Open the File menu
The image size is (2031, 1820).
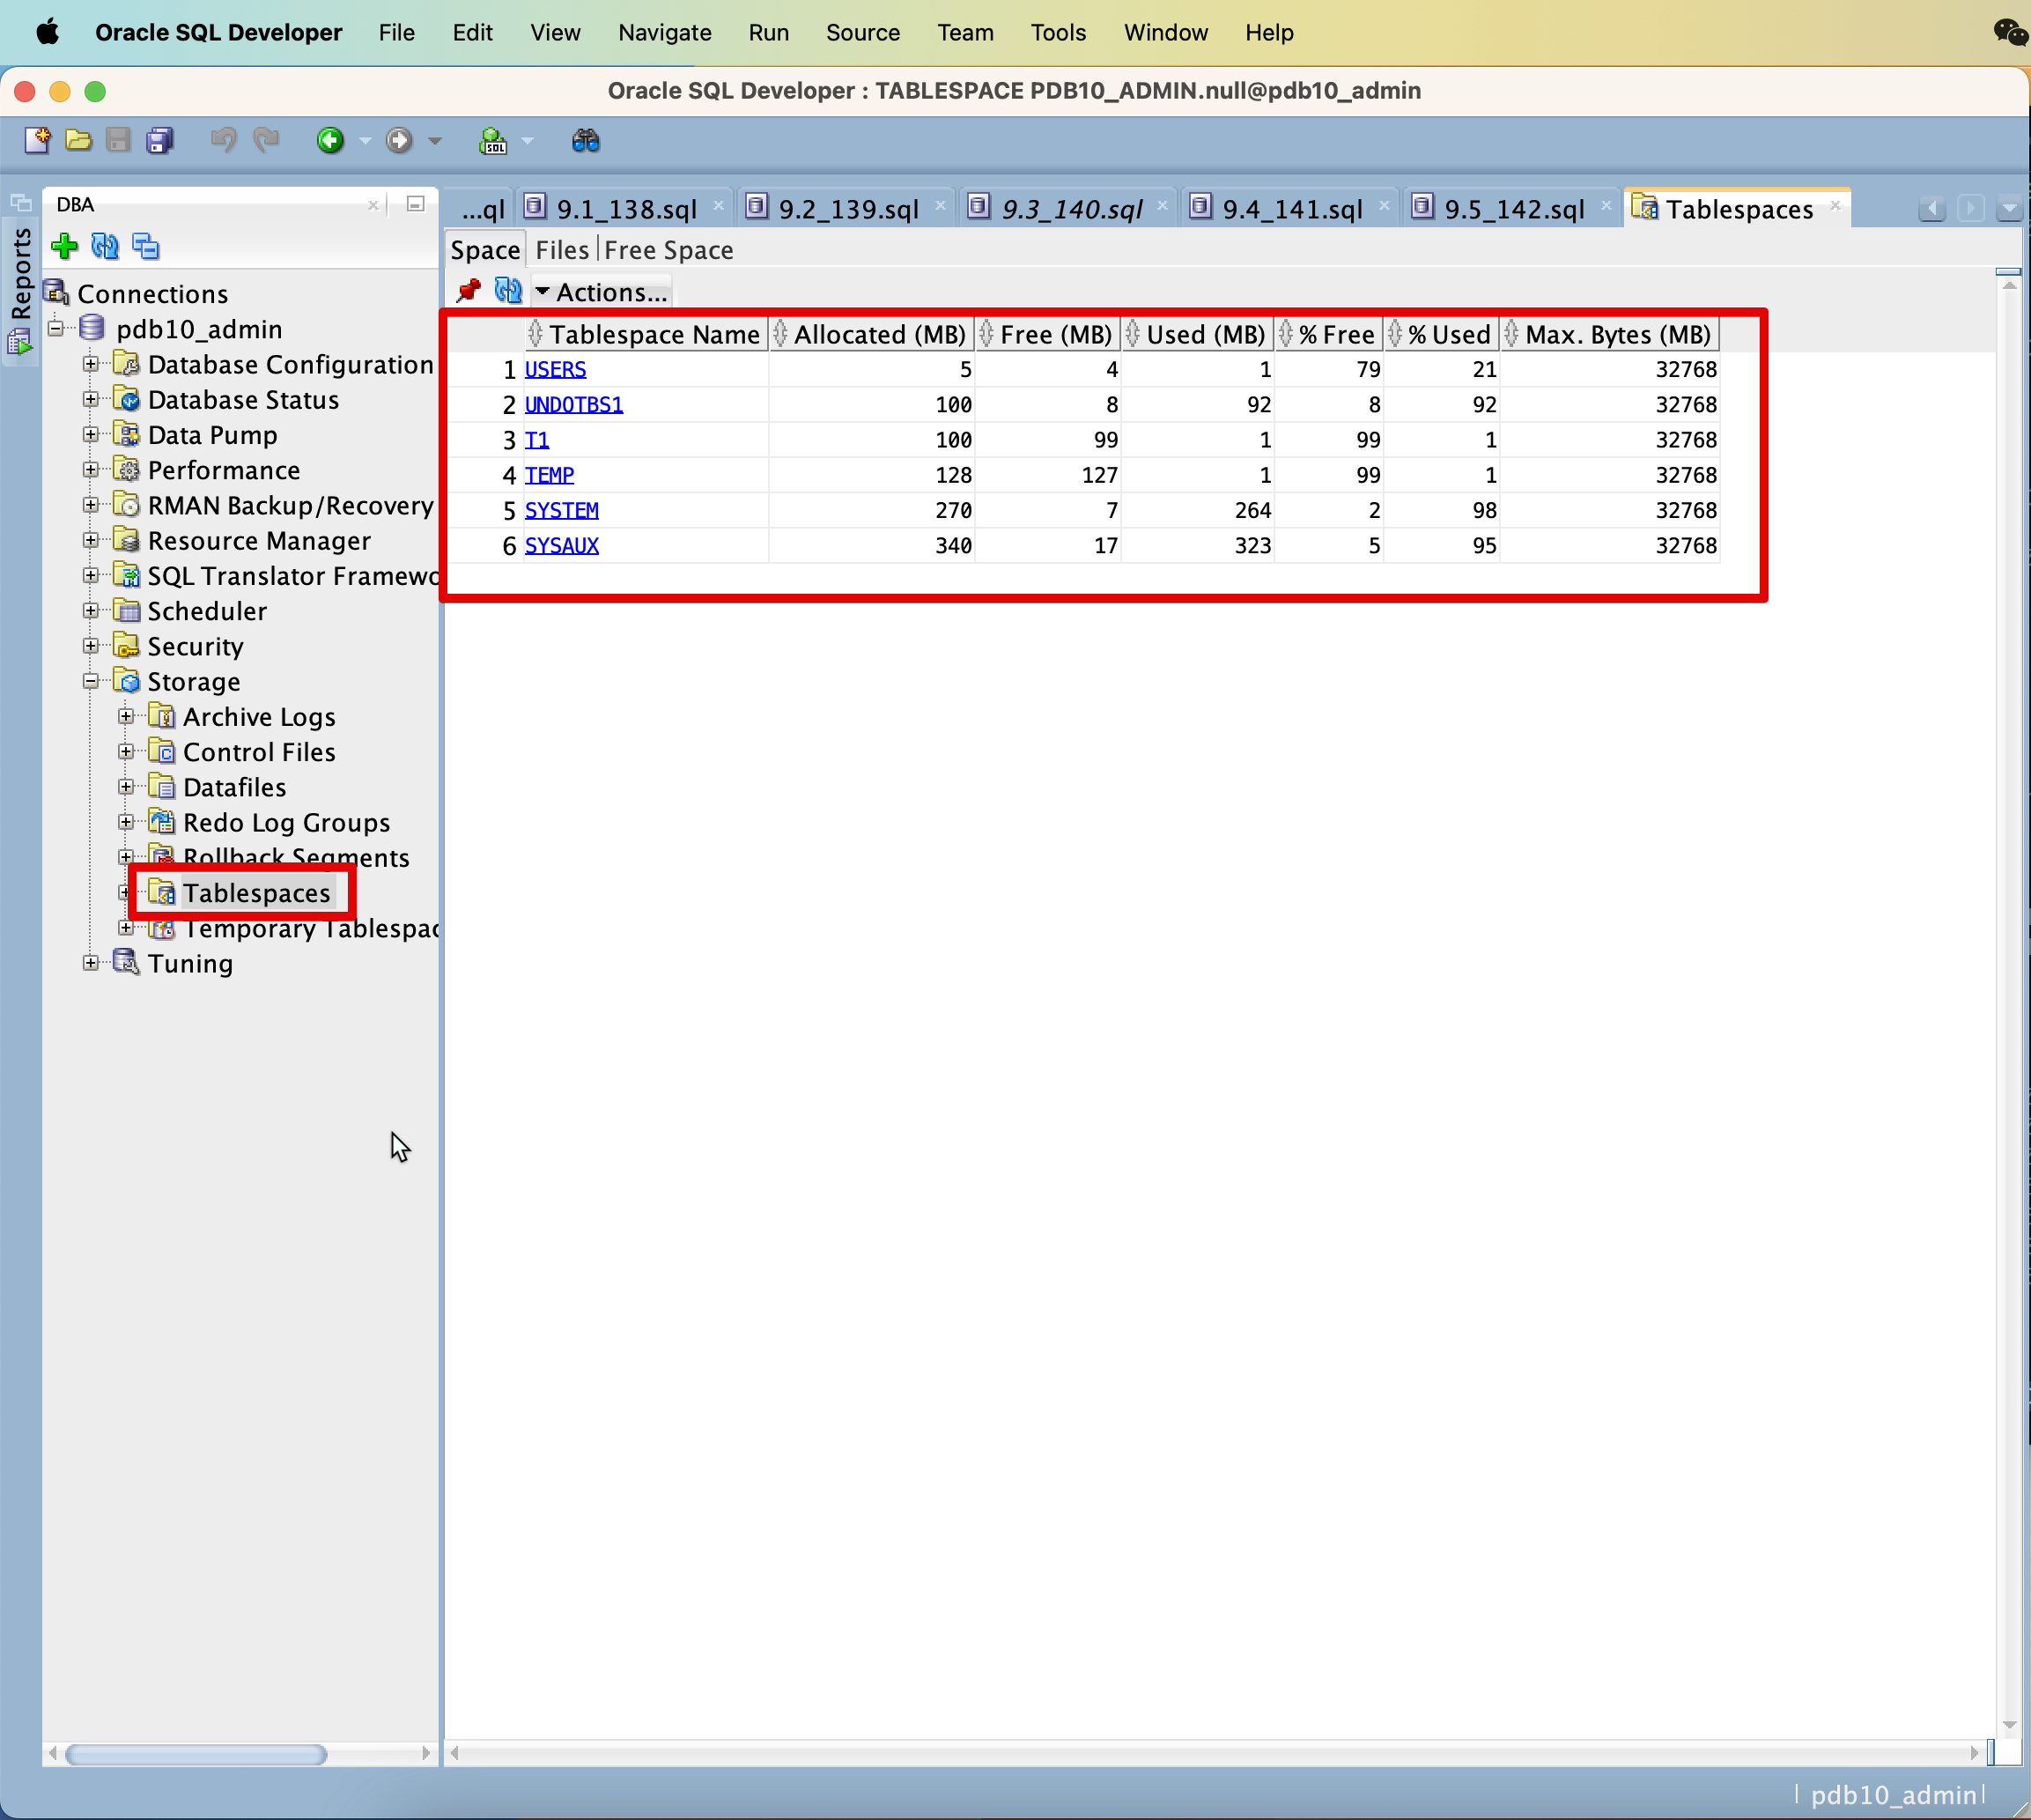396,32
